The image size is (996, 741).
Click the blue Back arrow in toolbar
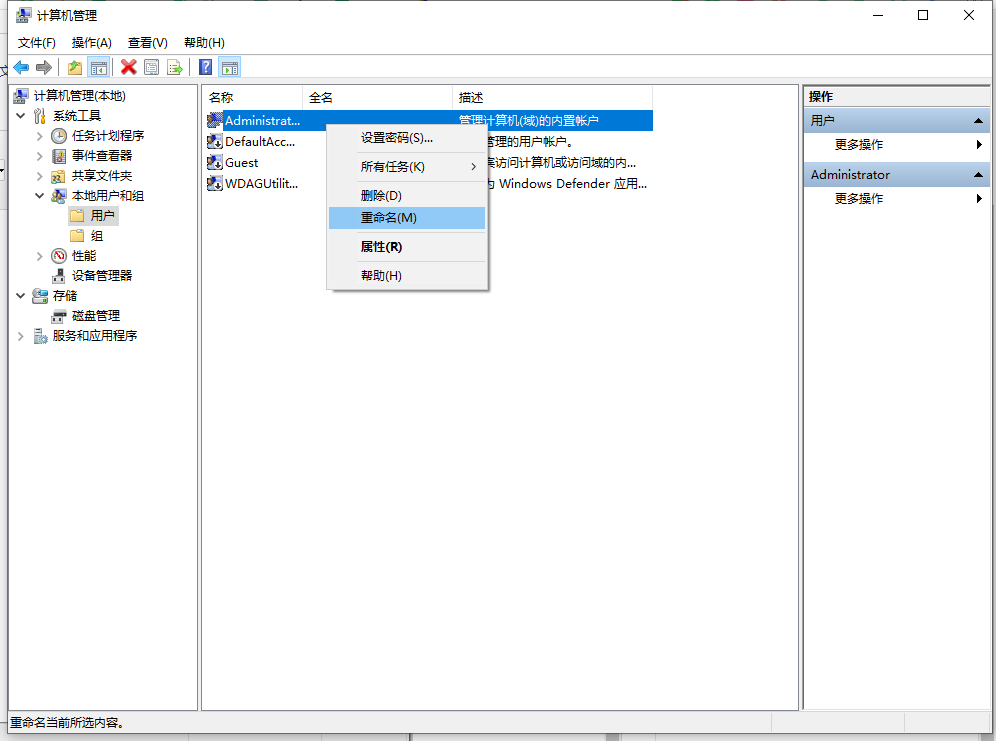pos(21,67)
